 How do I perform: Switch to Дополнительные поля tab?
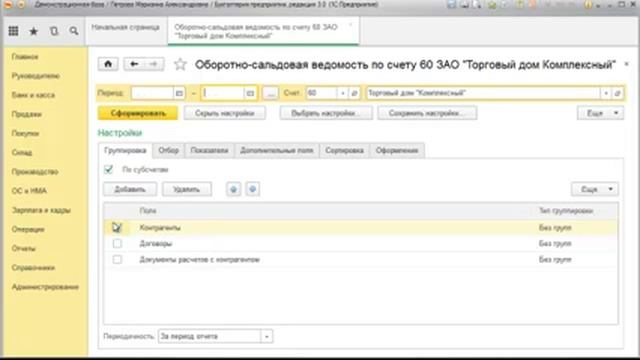[x=277, y=151]
